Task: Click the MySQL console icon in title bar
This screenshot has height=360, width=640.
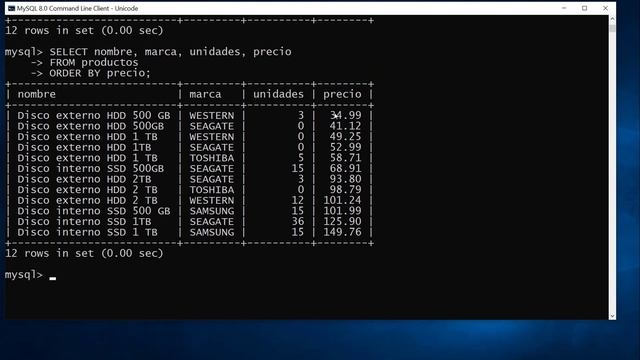Action: click(11, 8)
